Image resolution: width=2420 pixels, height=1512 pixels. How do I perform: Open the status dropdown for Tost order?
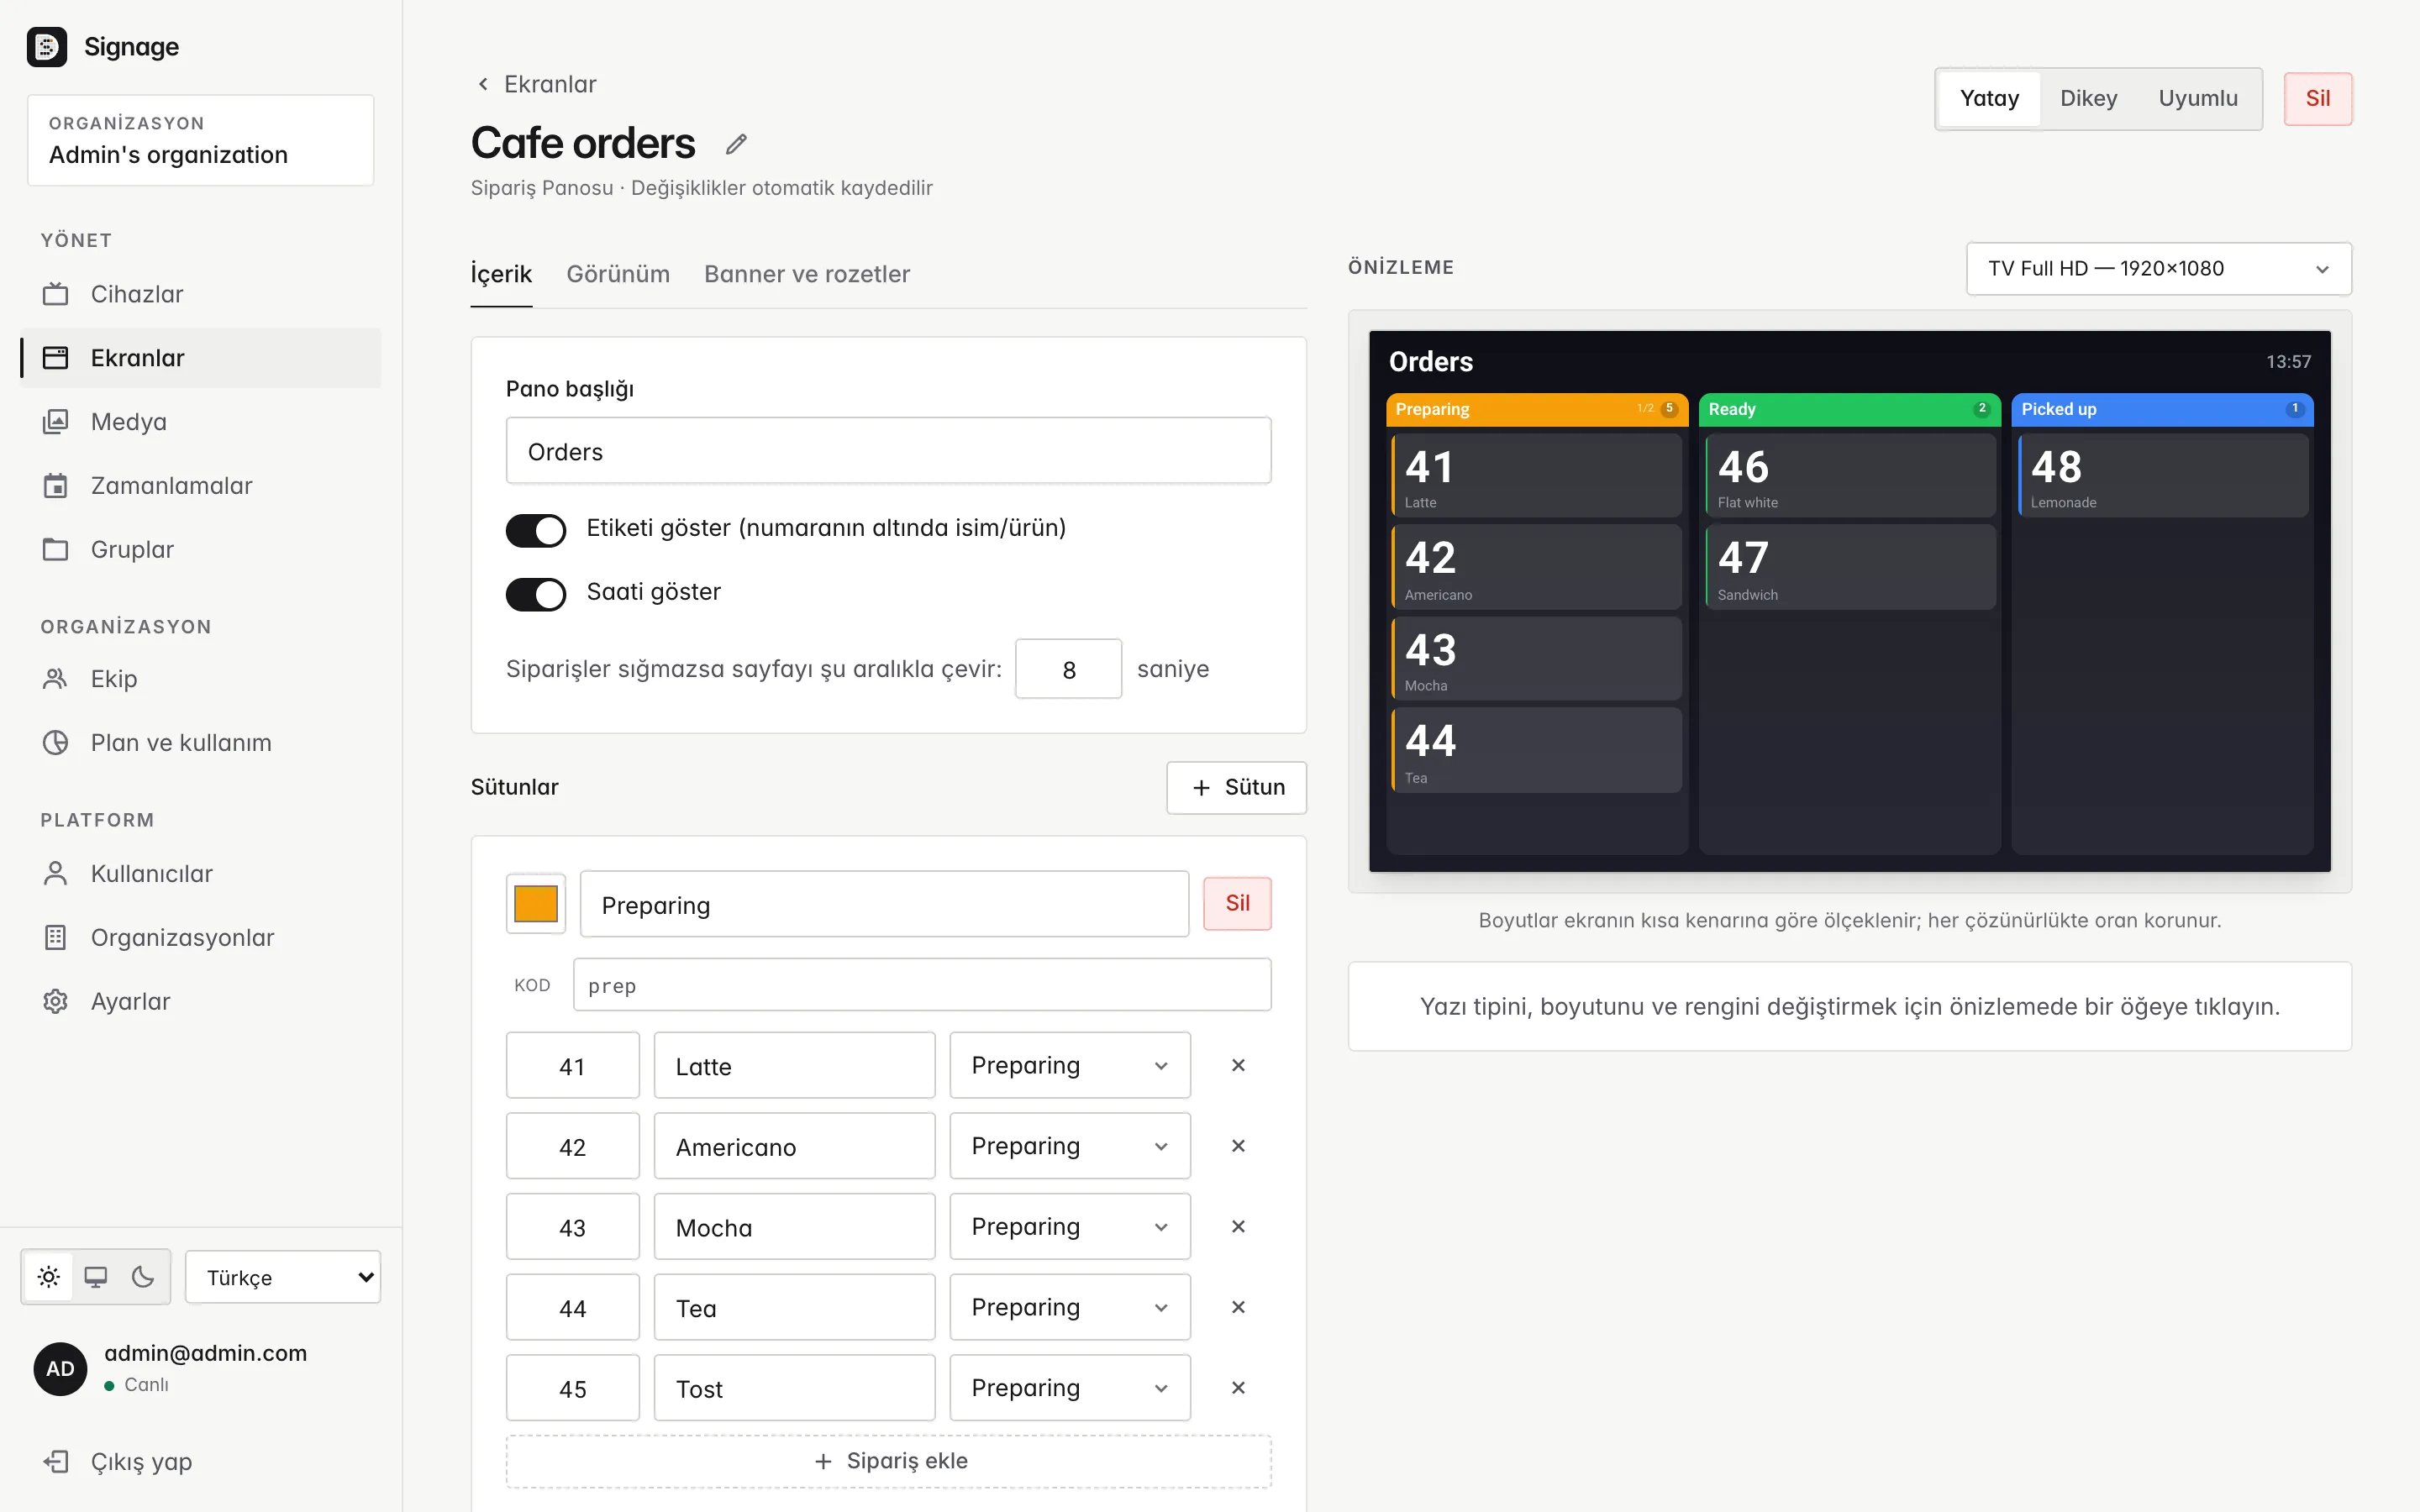click(x=1069, y=1388)
